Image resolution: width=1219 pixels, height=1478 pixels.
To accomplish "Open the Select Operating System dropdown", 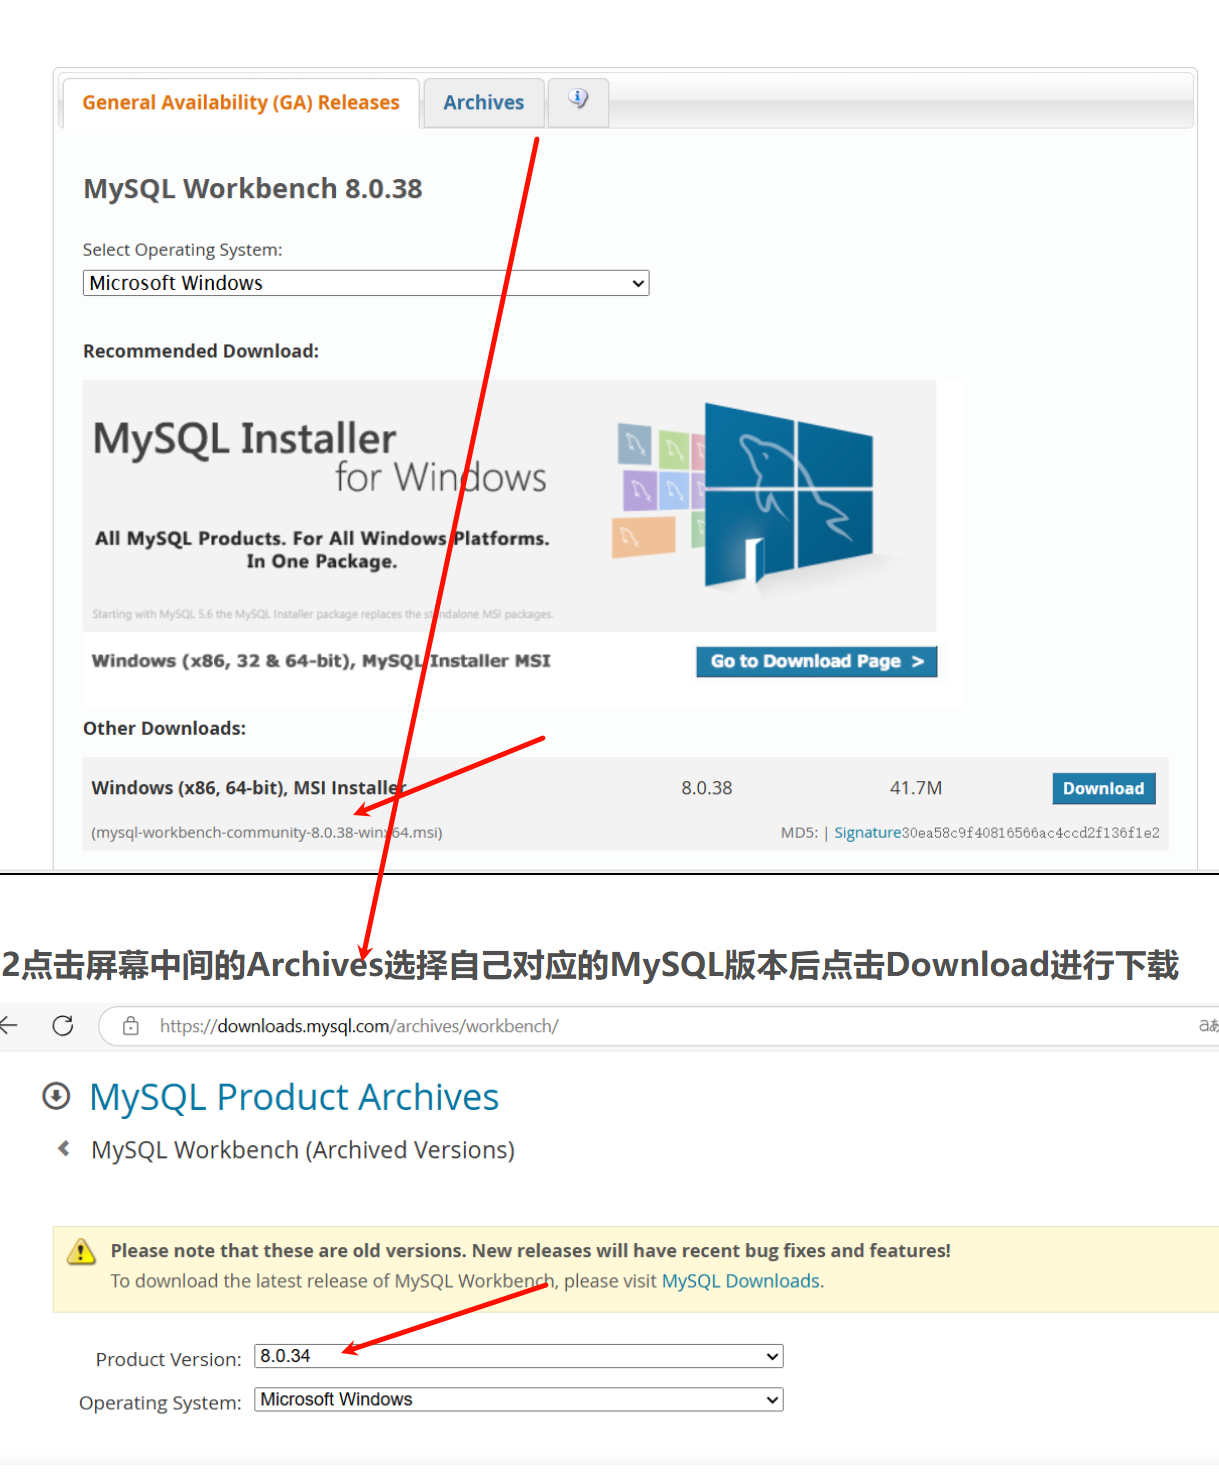I will tap(366, 283).
